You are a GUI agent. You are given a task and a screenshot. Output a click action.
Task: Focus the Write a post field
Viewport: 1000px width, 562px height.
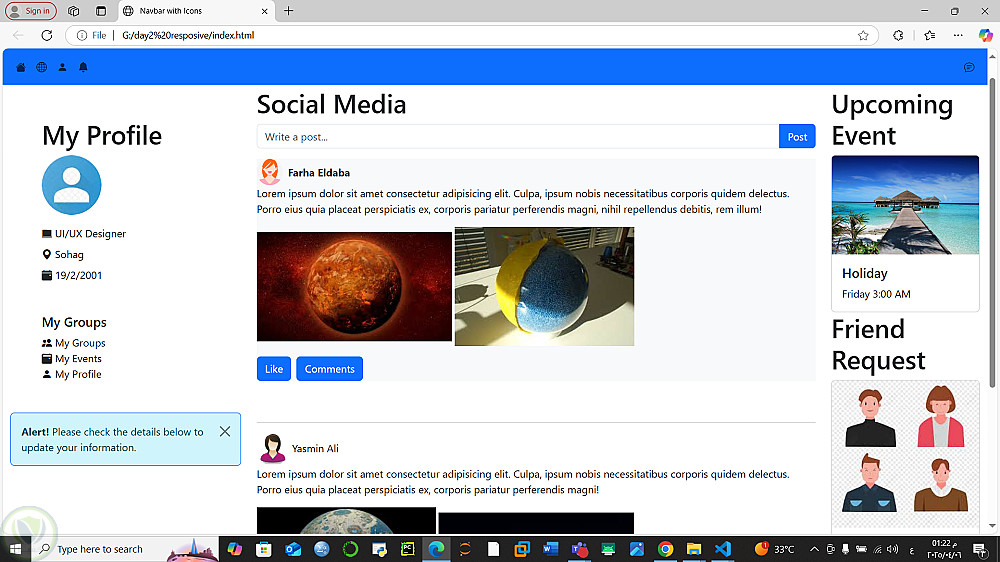click(x=518, y=137)
